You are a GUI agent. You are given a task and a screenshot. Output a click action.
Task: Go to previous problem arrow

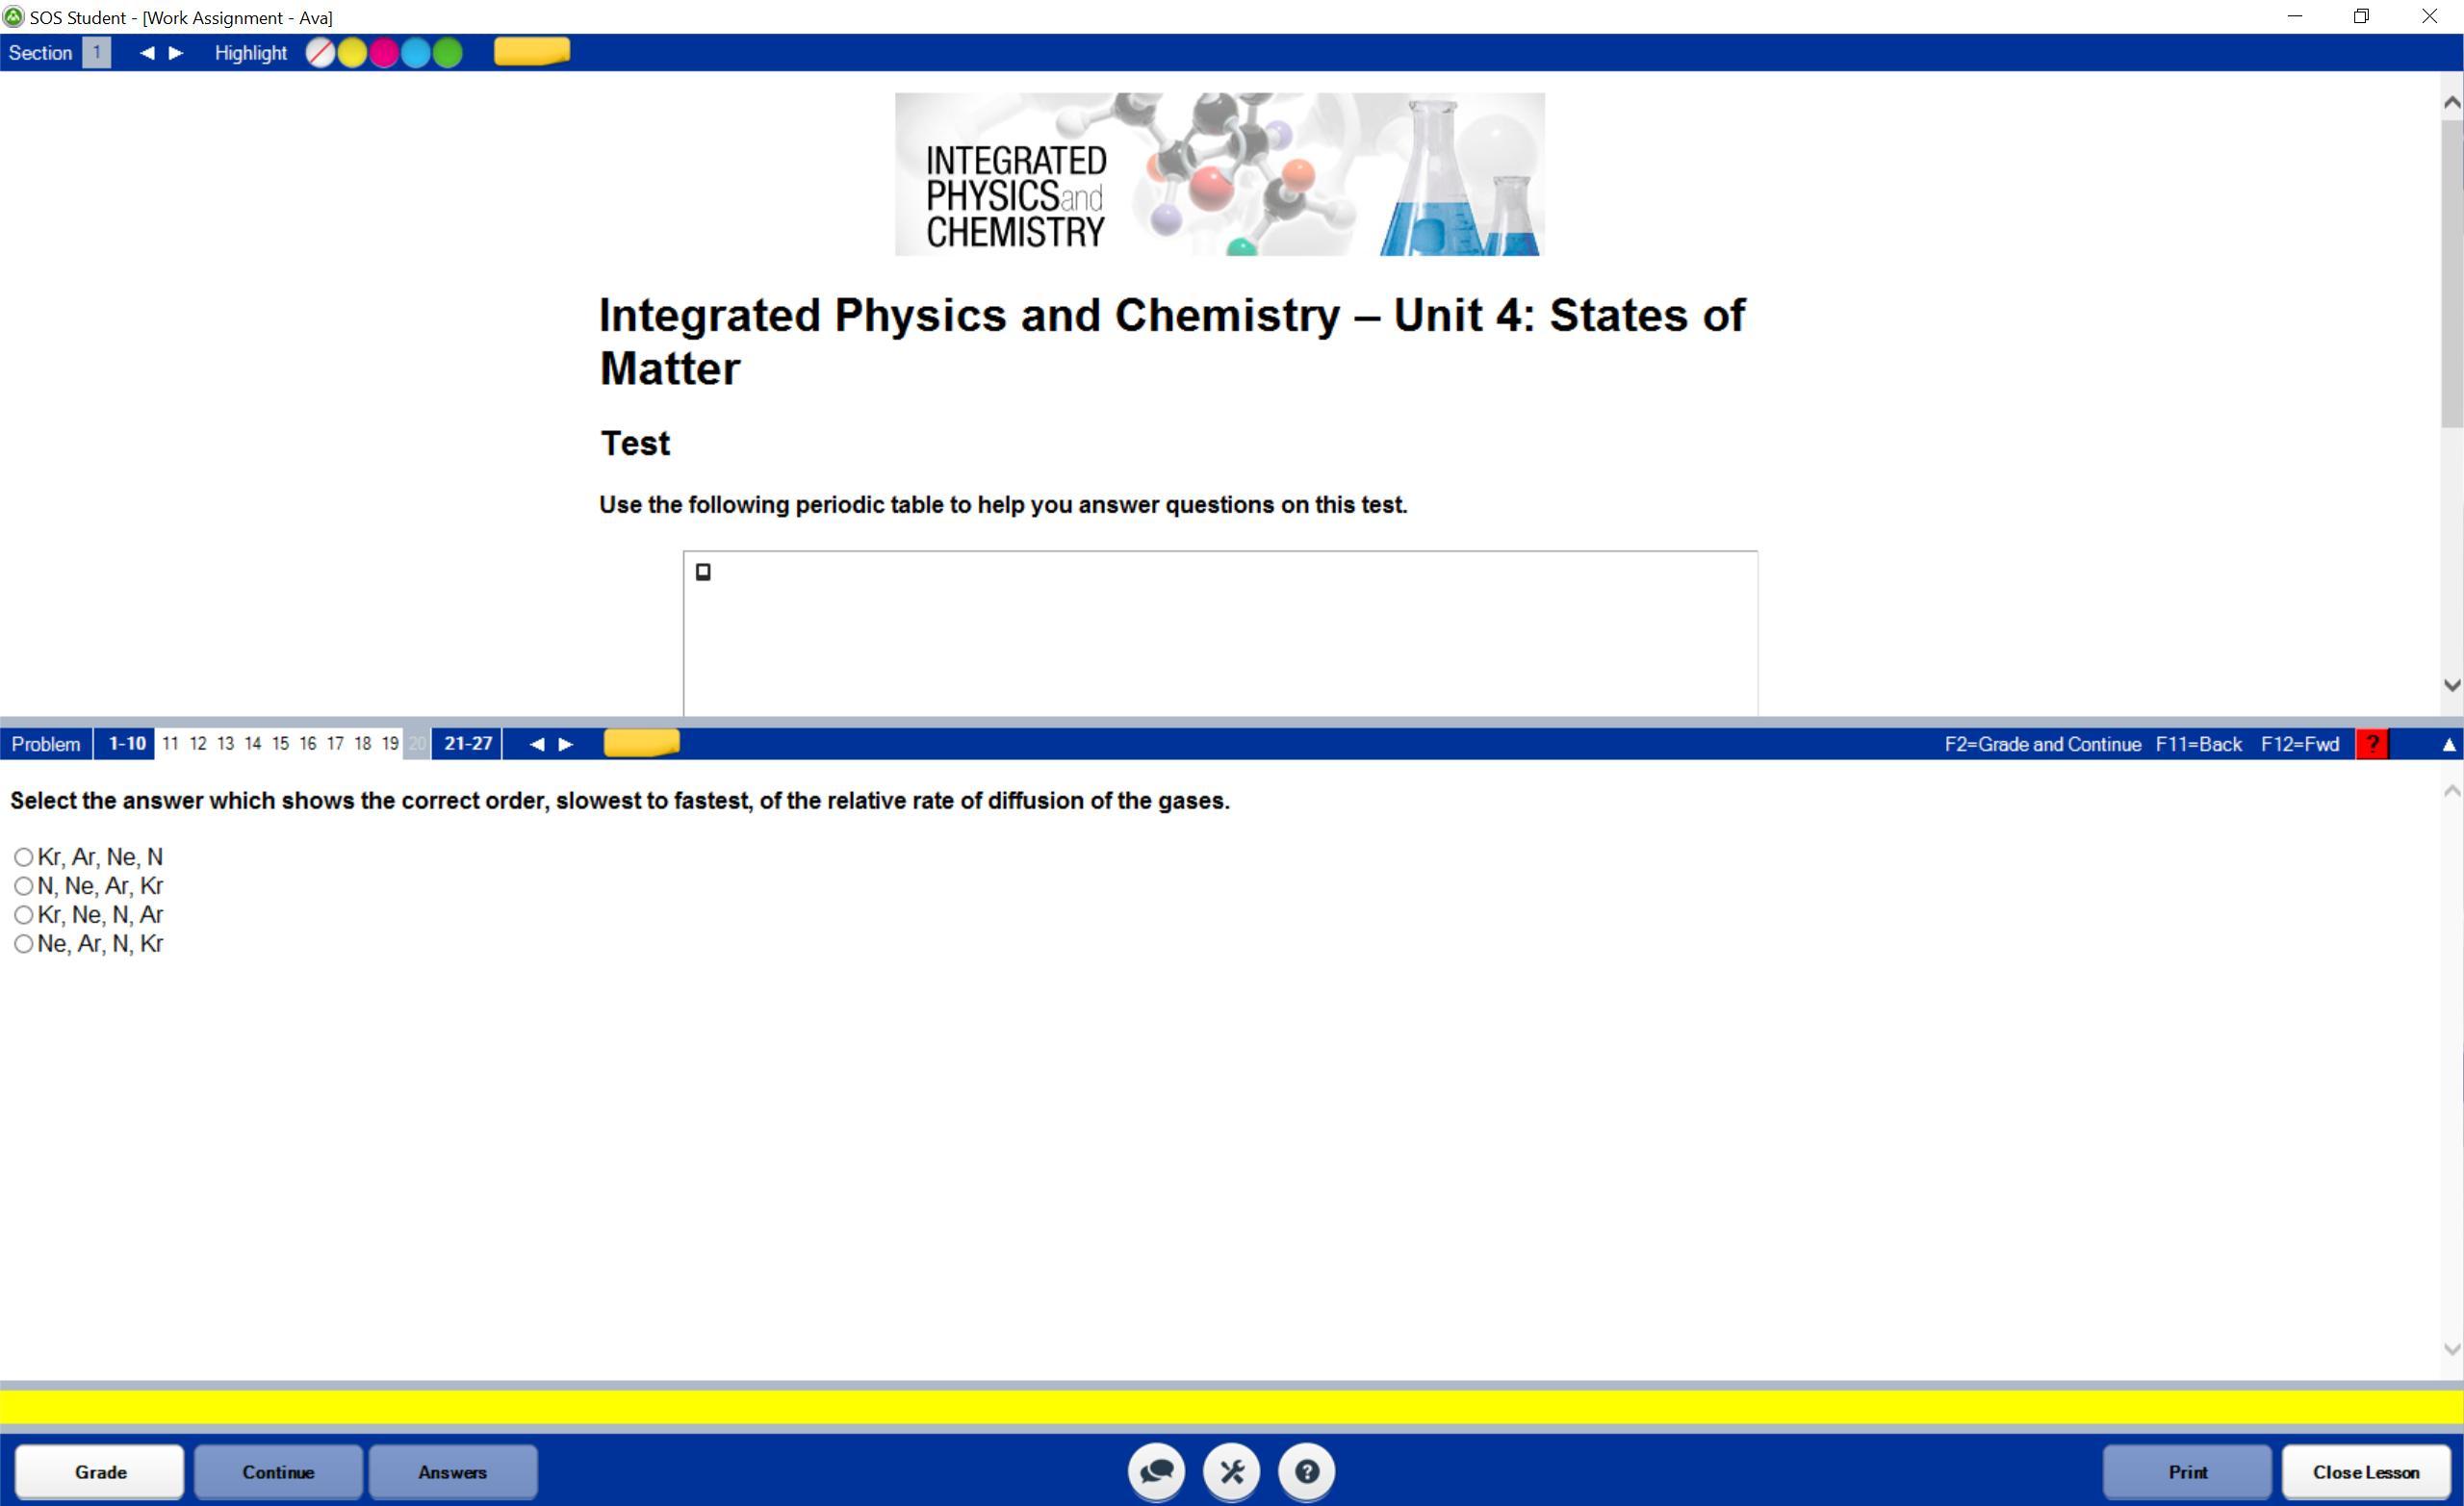[x=536, y=744]
